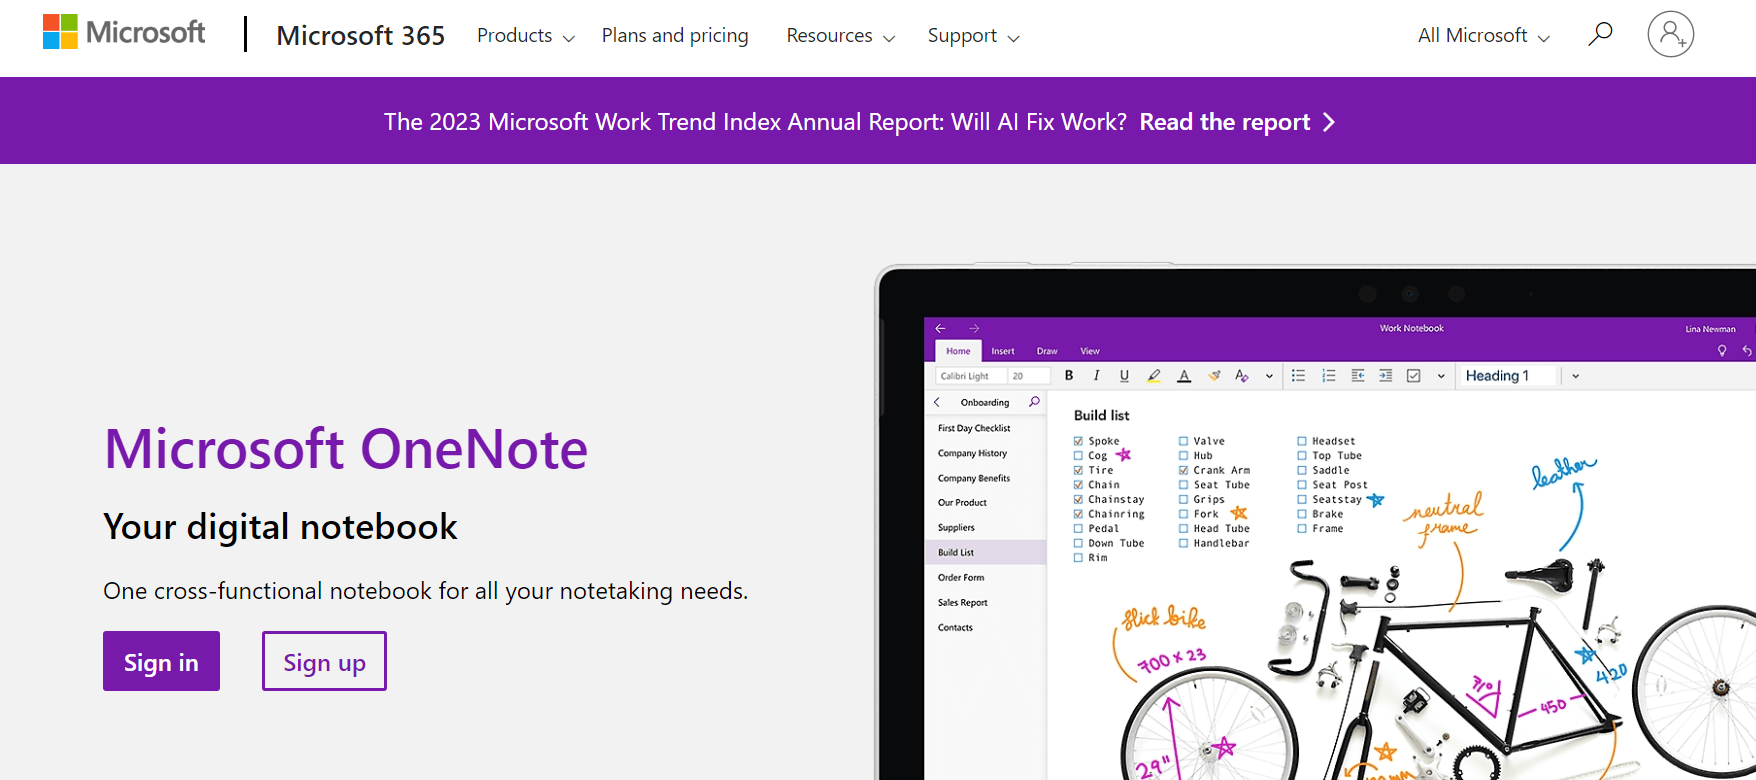Click the back chevron beside Onboarding

point(937,402)
